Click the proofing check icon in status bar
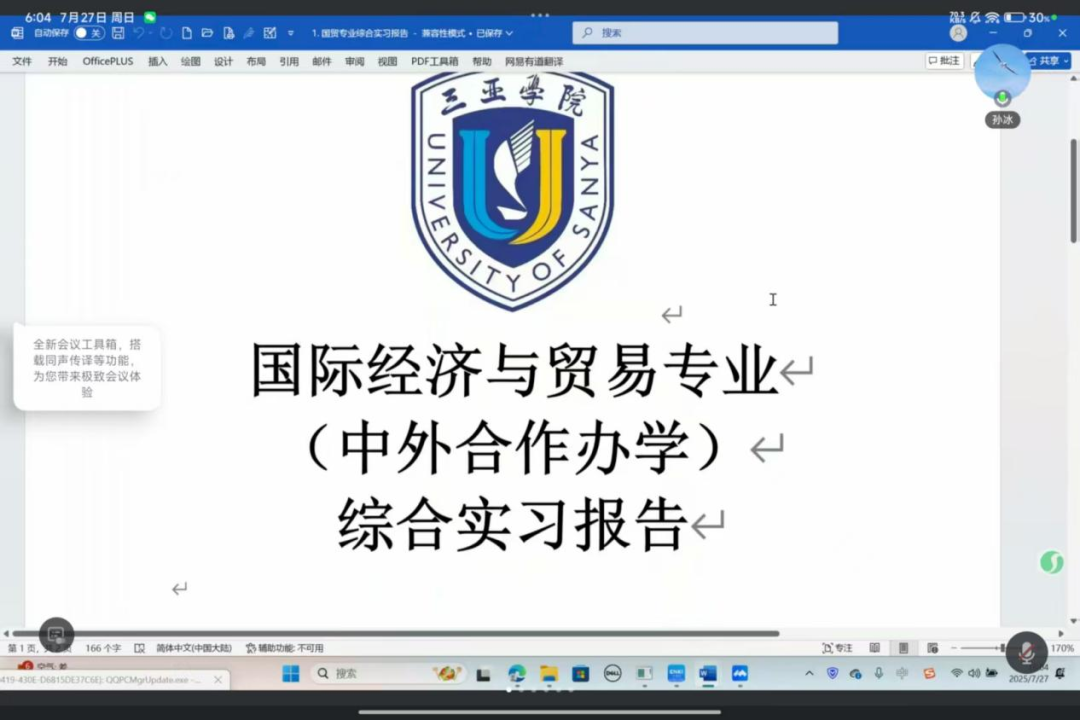This screenshot has height=720, width=1080. 140,648
